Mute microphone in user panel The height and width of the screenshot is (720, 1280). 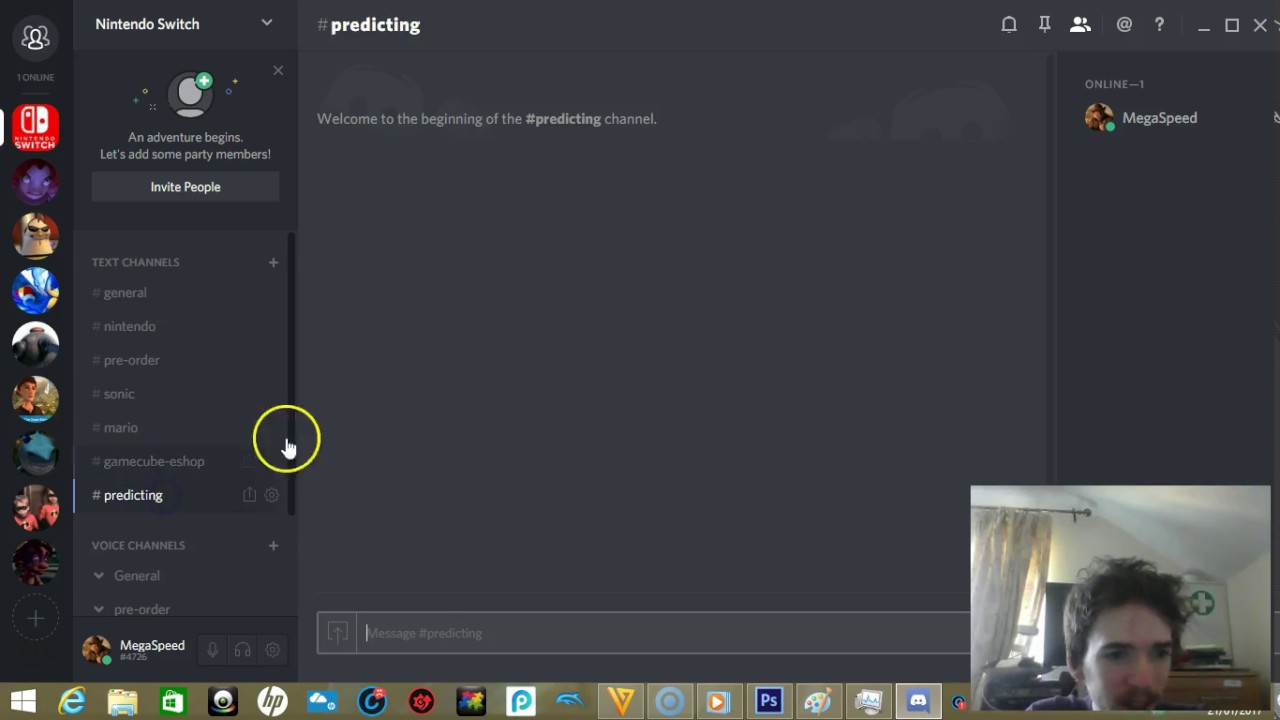click(x=212, y=650)
